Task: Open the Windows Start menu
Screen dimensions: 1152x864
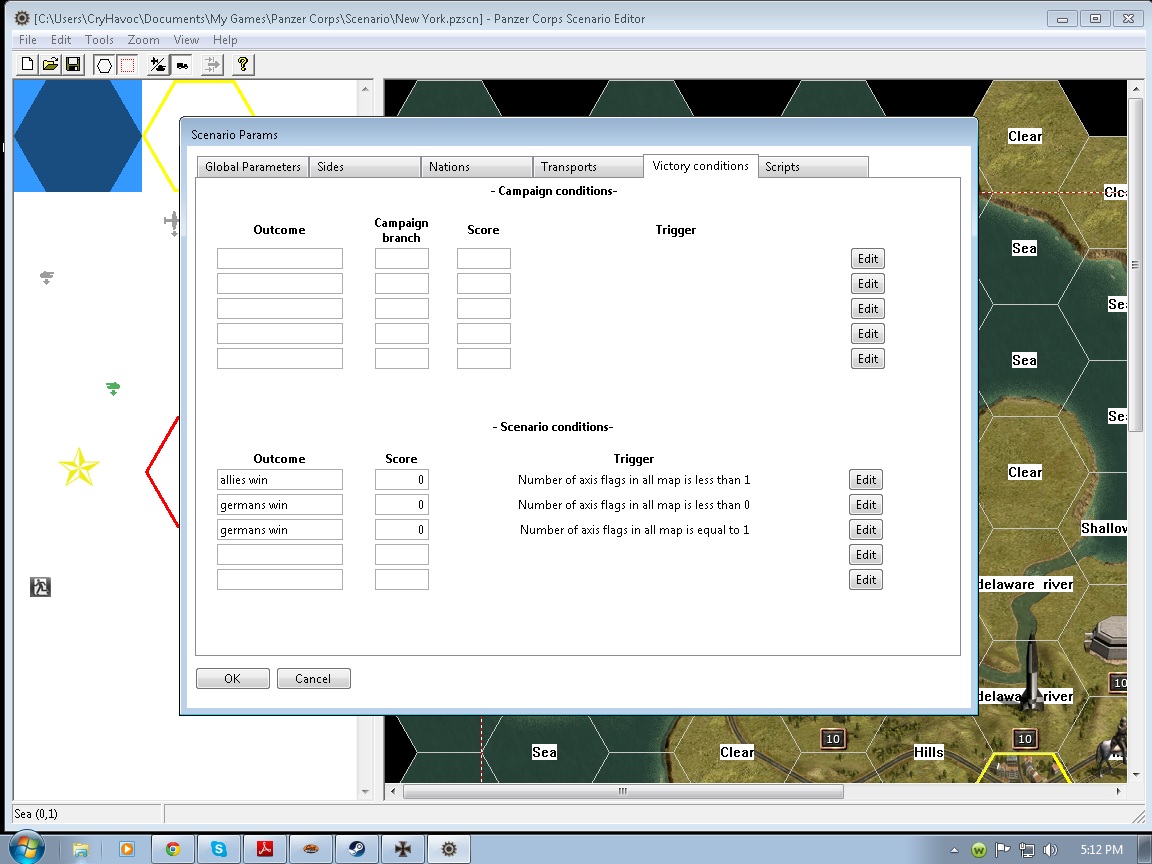Action: pyautogui.click(x=26, y=849)
